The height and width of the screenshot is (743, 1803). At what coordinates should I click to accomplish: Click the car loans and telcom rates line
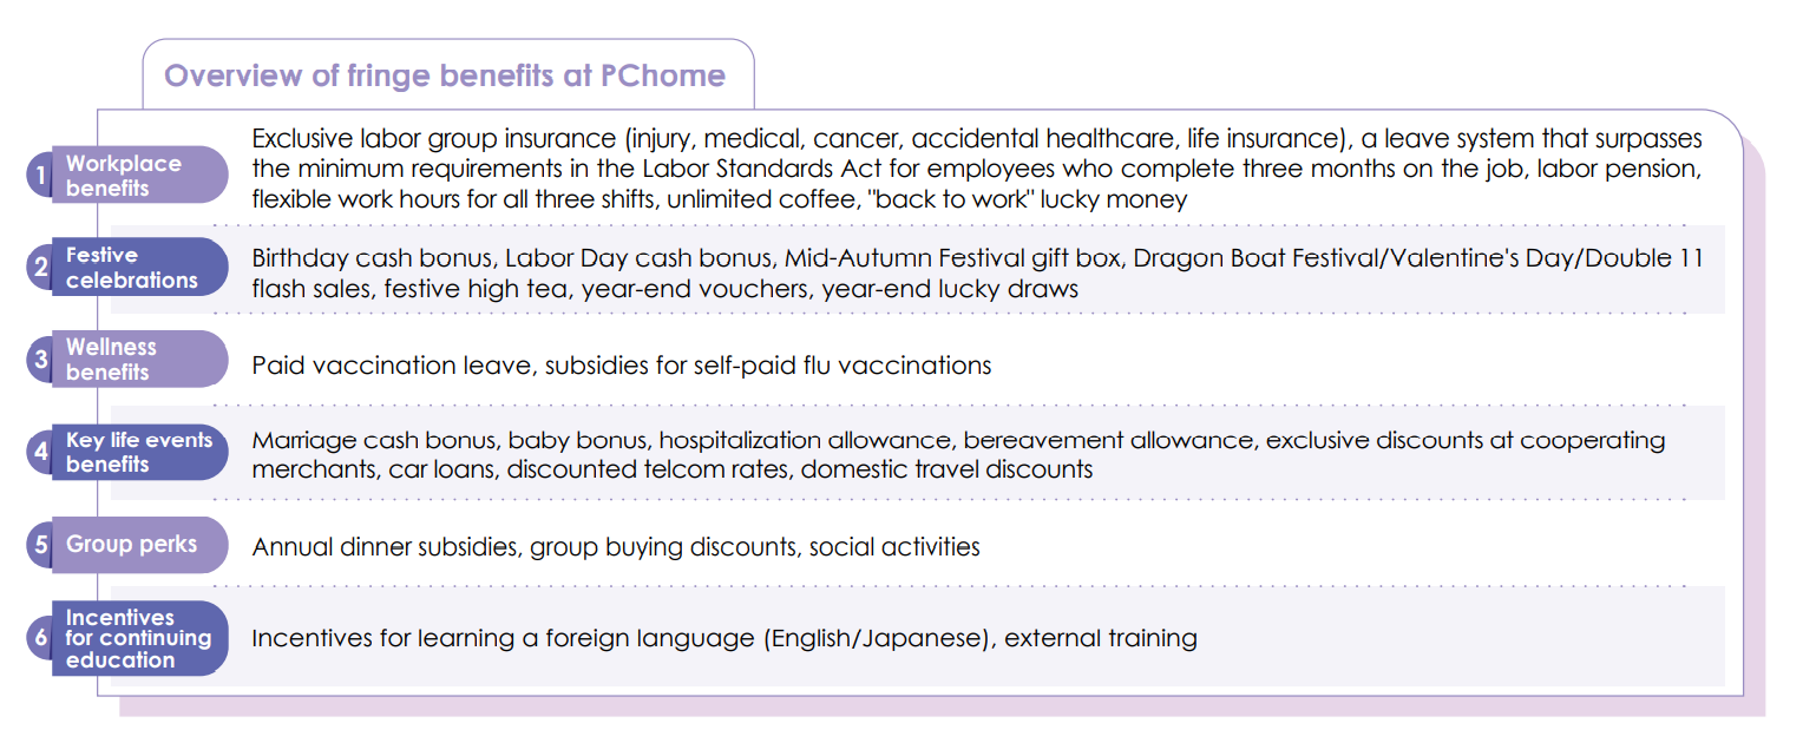click(x=672, y=469)
